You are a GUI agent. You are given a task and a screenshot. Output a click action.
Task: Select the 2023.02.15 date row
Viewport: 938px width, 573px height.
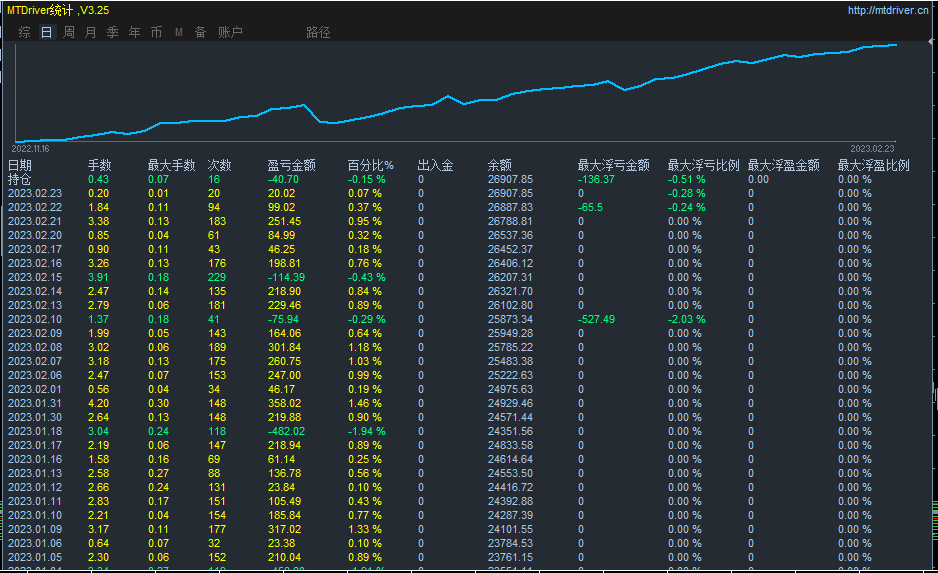click(x=35, y=277)
